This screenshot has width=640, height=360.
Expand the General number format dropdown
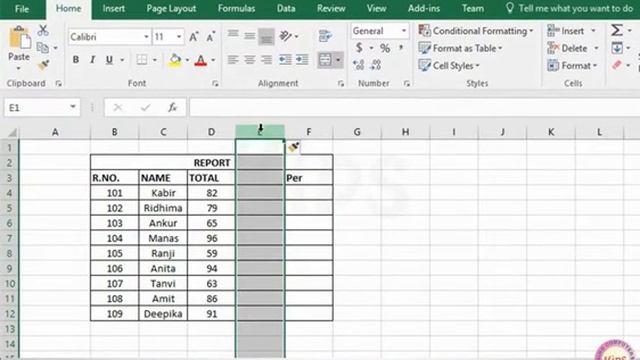pyautogui.click(x=404, y=31)
